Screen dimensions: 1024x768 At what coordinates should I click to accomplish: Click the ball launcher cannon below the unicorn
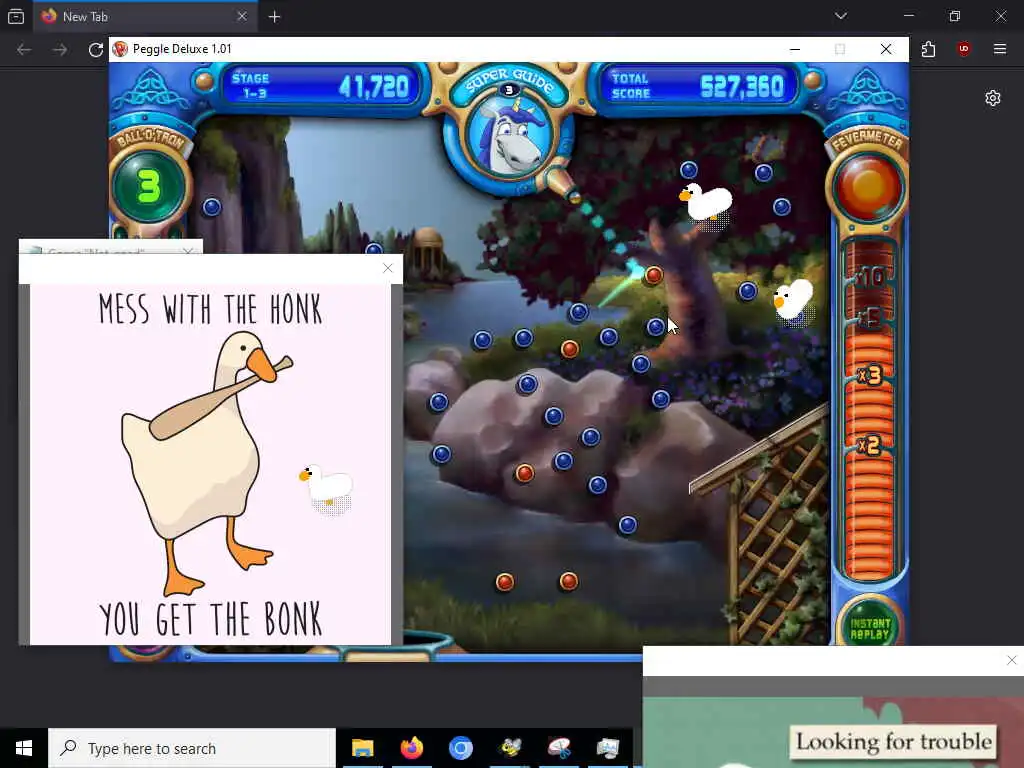(563, 184)
